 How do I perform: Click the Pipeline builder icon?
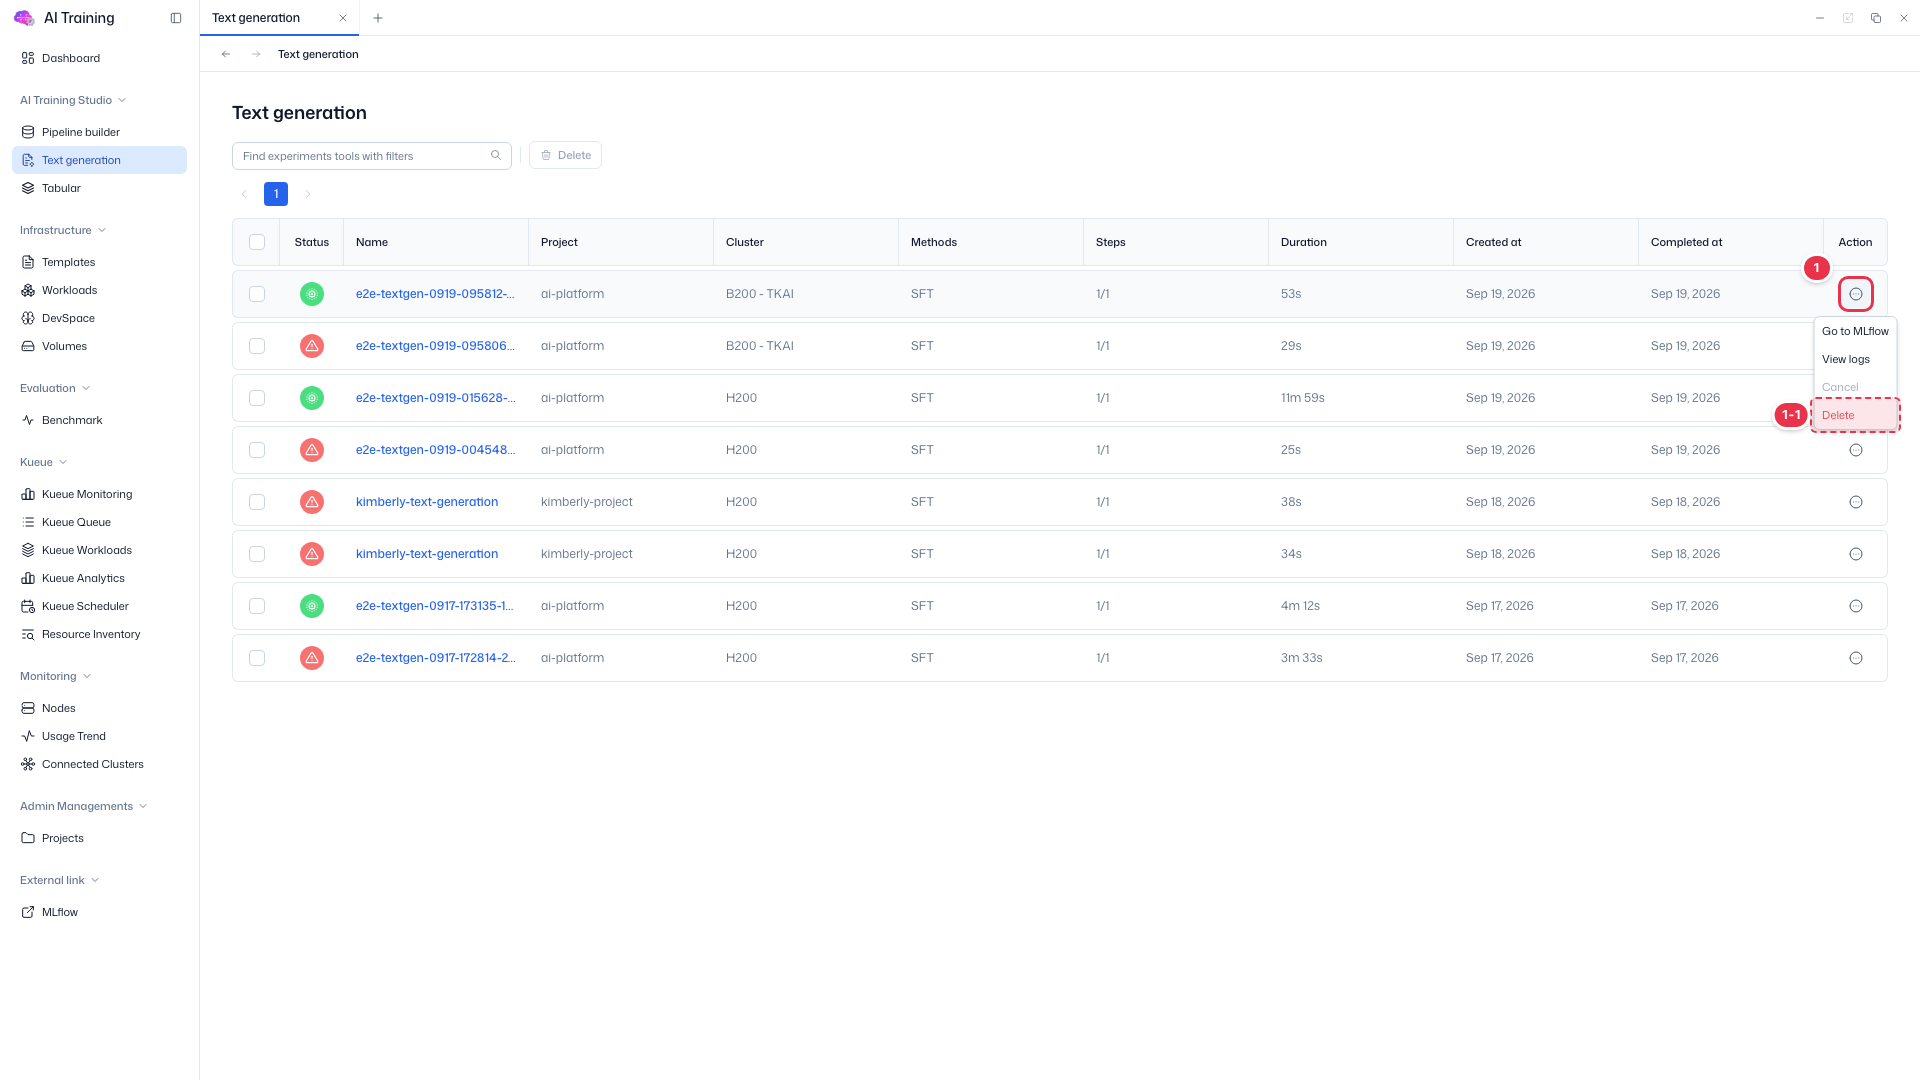point(28,132)
